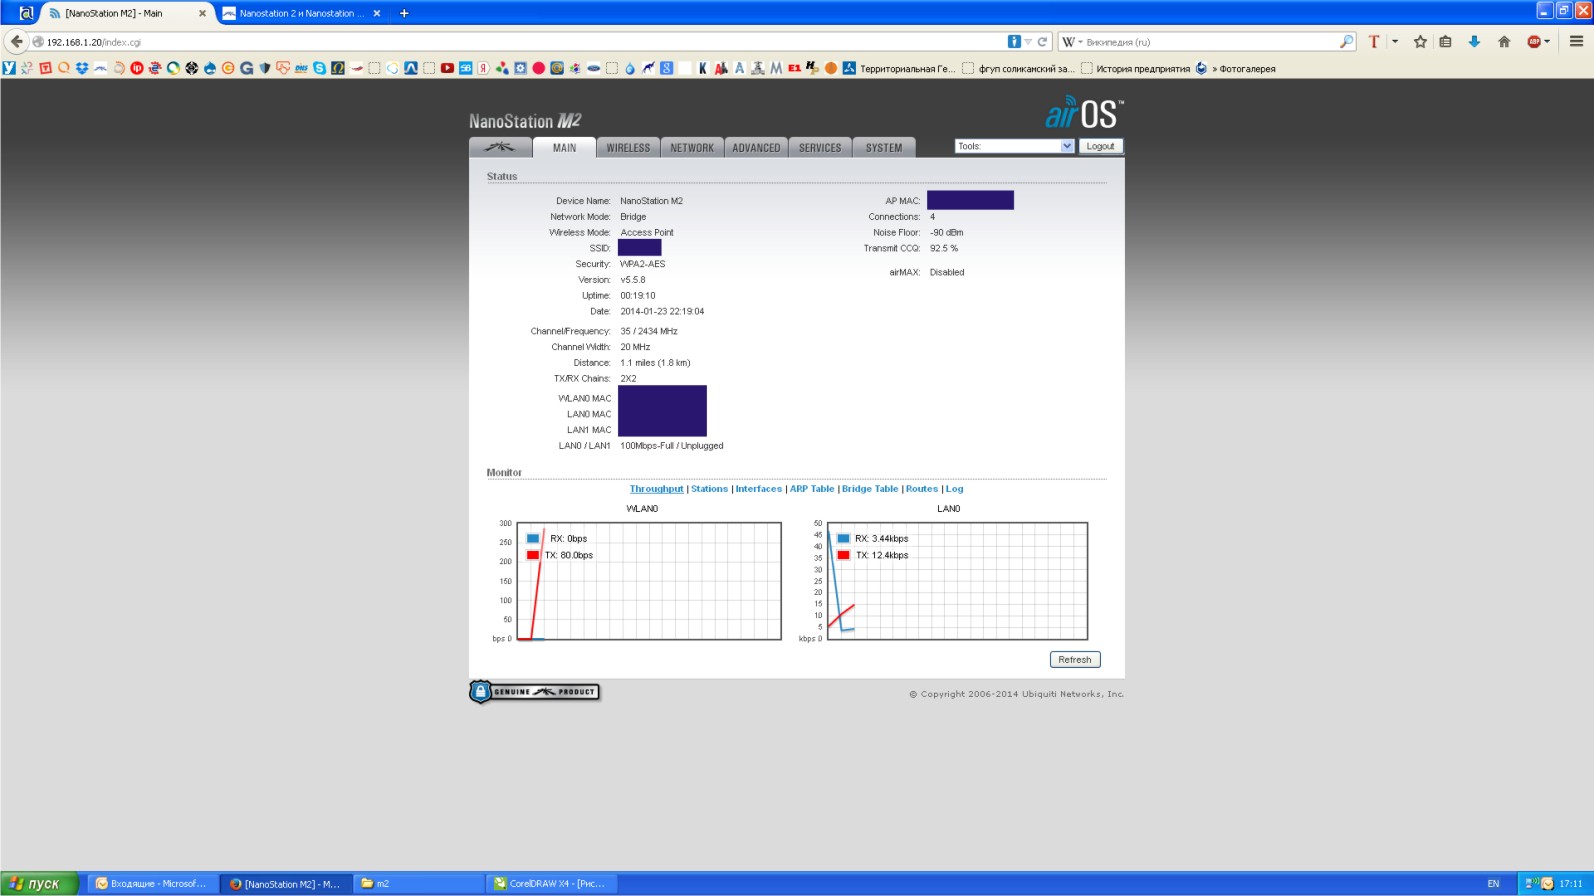Click the WLAN0 throughput graph
Image resolution: width=1594 pixels, height=896 pixels.
648,581
